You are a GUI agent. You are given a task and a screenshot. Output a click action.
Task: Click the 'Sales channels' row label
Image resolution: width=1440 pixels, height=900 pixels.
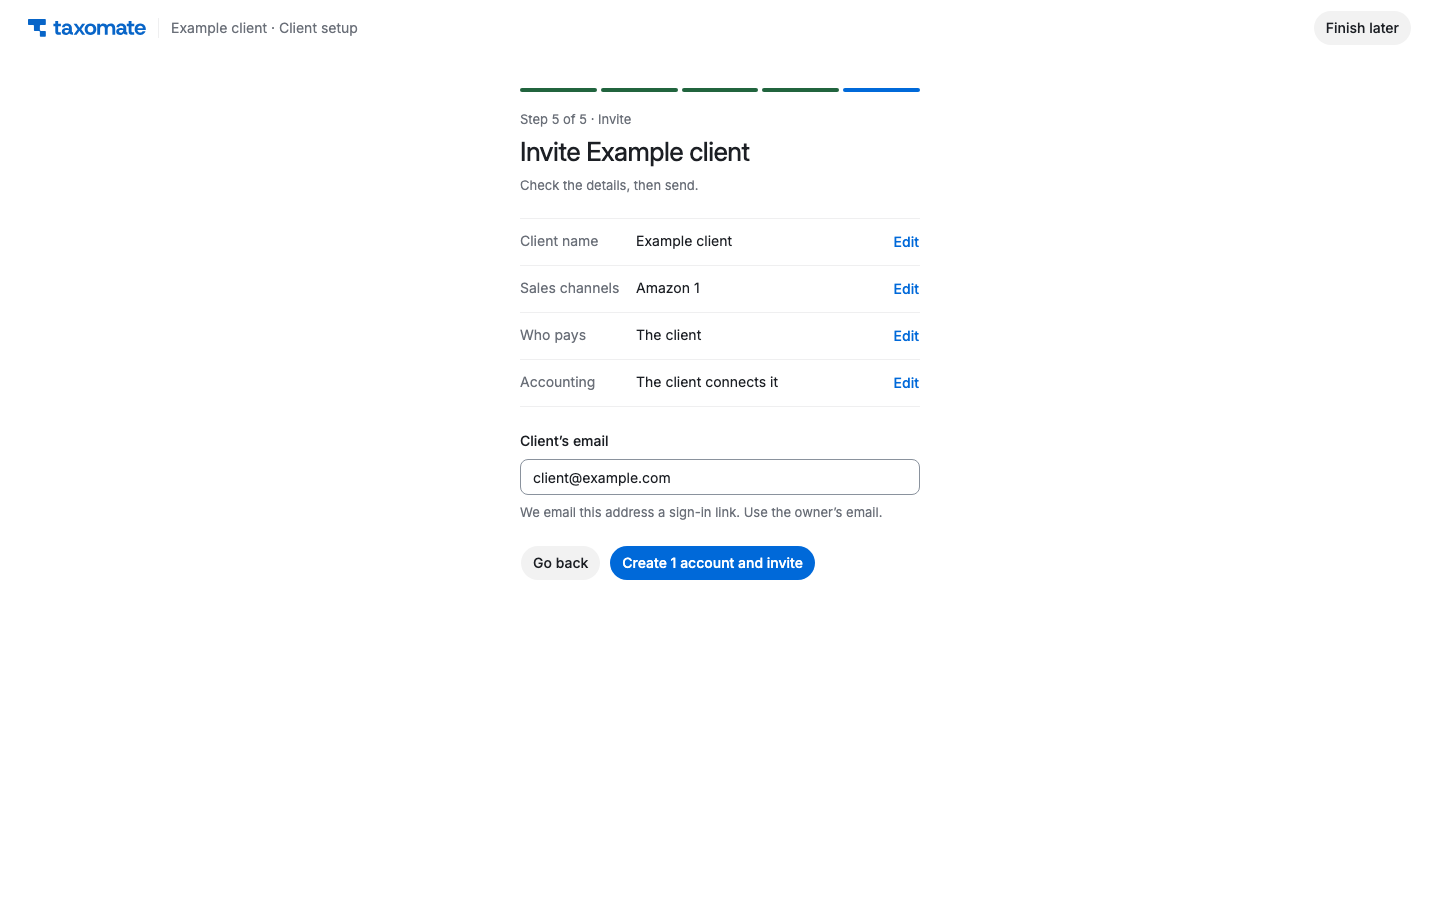569,288
